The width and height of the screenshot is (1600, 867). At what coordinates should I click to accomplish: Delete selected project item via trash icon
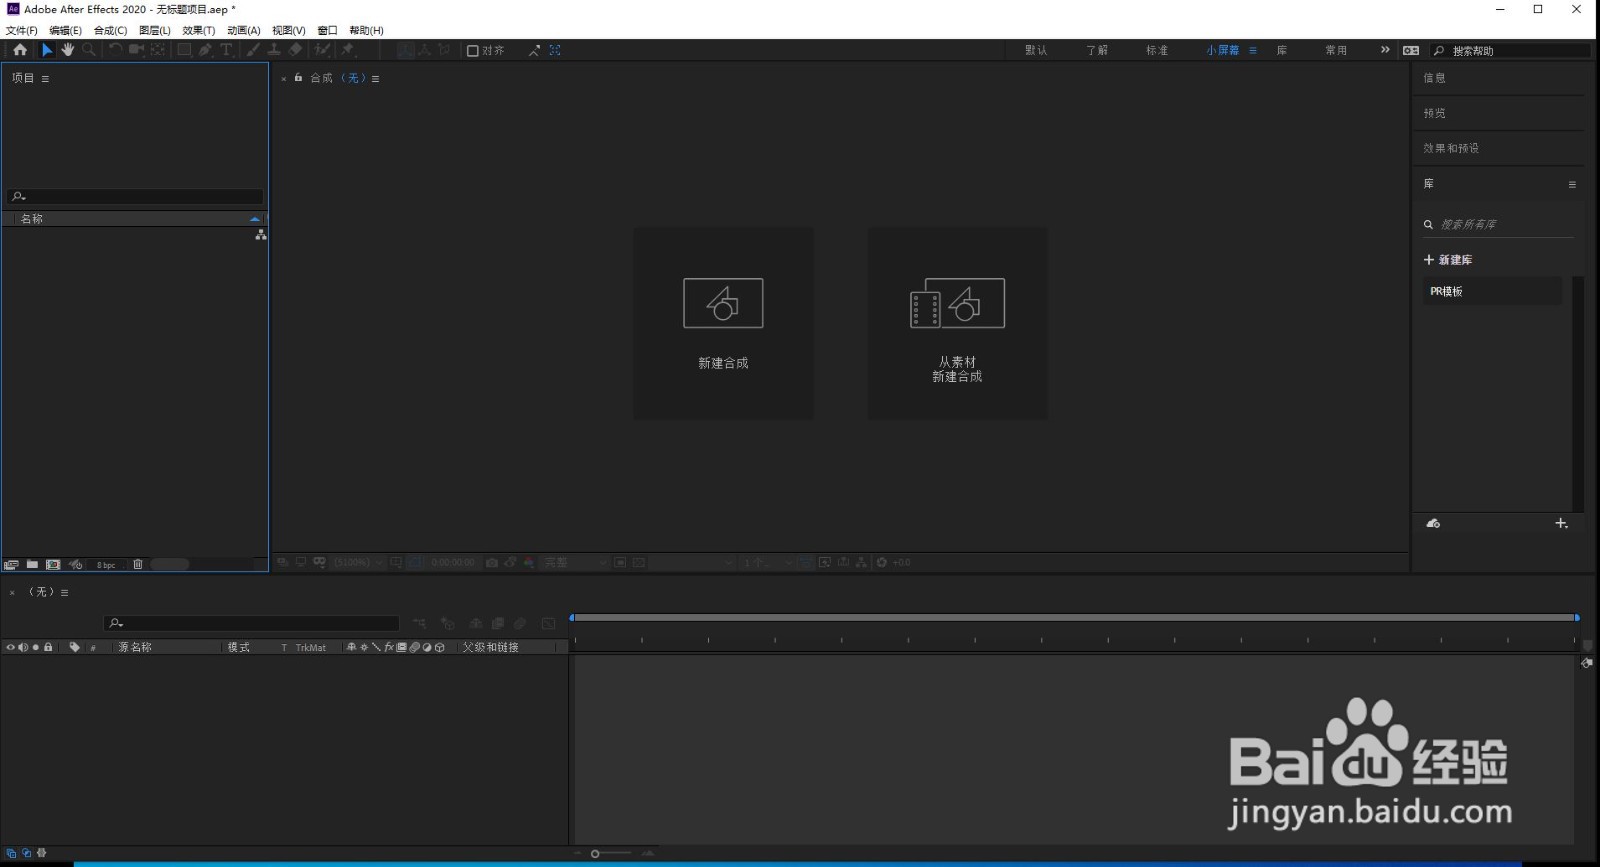138,565
